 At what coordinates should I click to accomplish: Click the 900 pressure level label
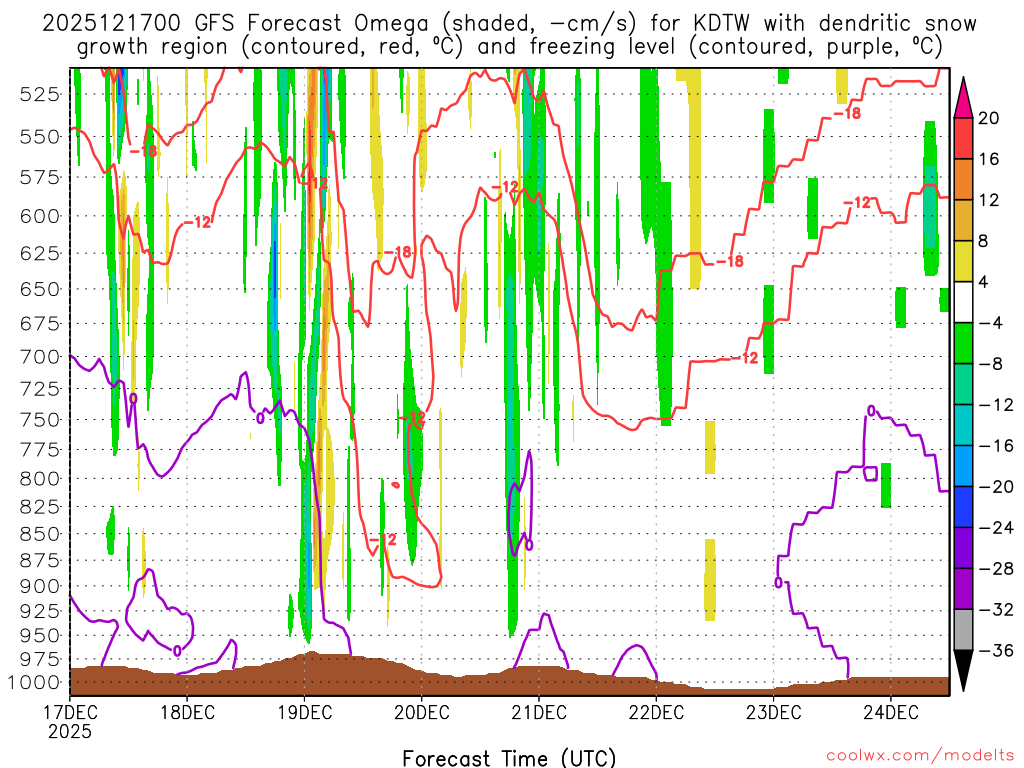pos(39,586)
